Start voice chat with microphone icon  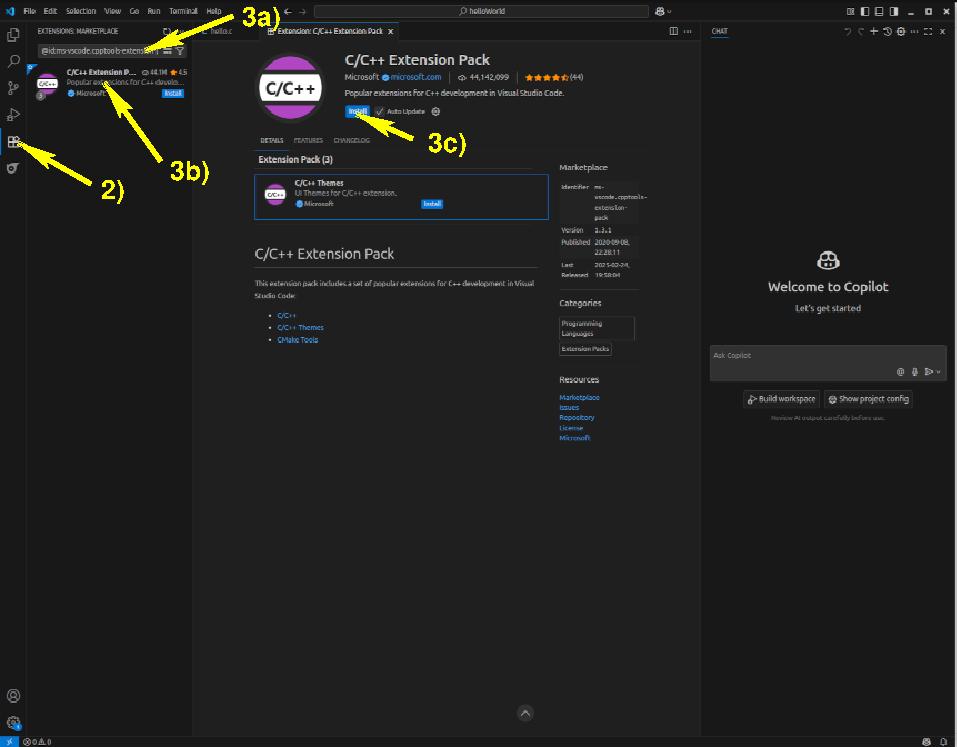pos(914,372)
